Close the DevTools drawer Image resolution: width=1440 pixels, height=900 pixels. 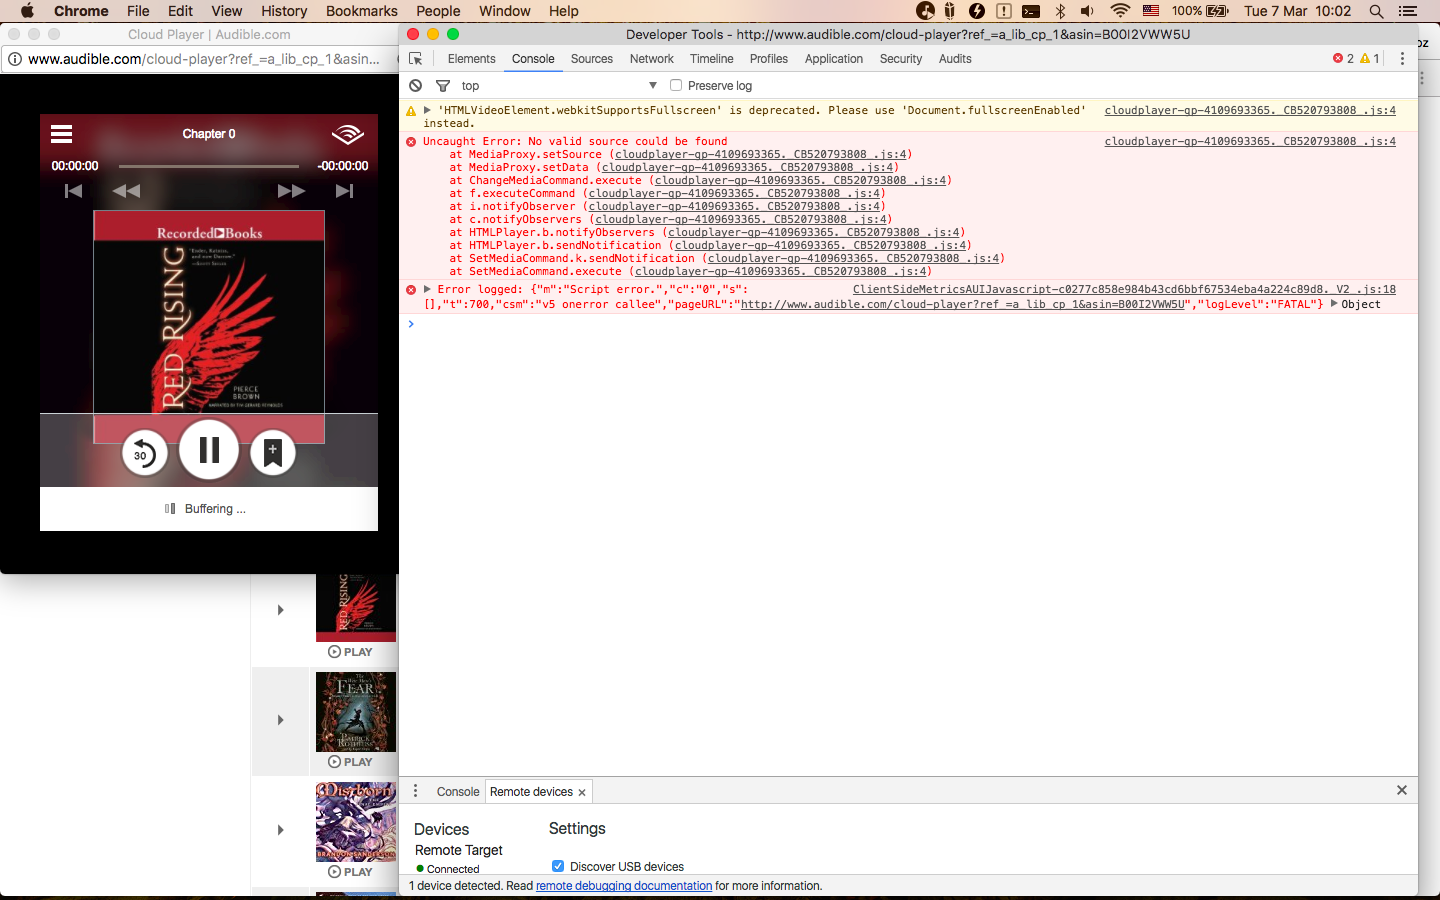[x=1402, y=790]
